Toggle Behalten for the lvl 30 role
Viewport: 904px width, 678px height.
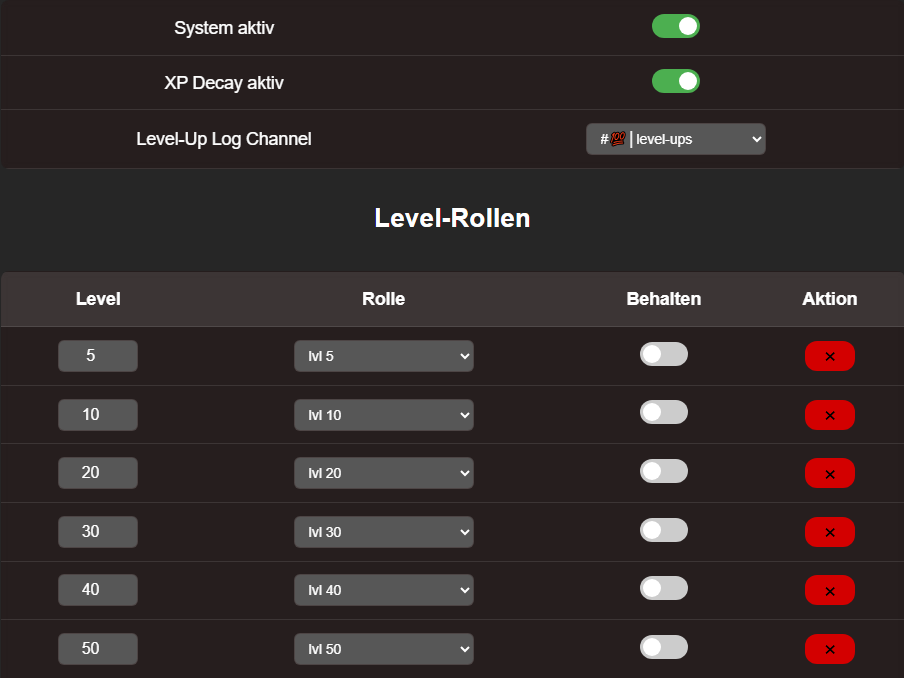(x=663, y=530)
